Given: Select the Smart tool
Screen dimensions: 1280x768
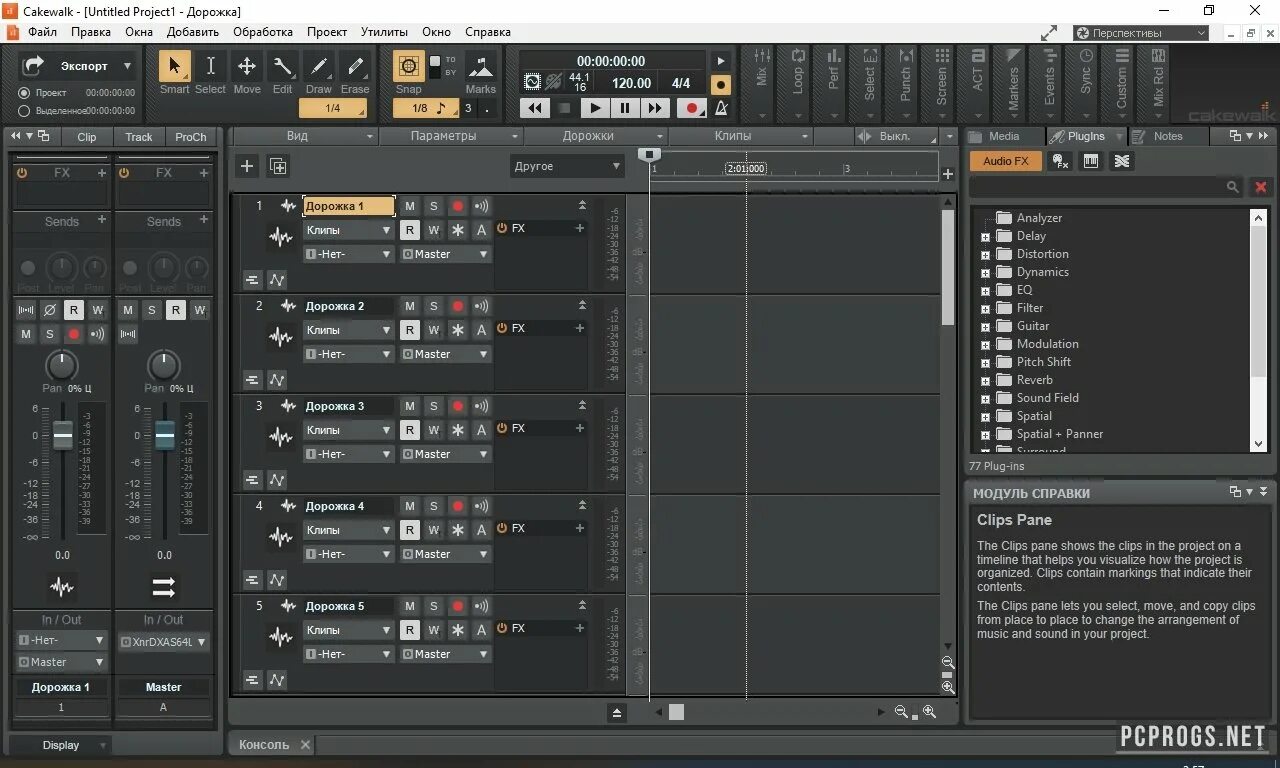Looking at the screenshot, I should tap(174, 66).
